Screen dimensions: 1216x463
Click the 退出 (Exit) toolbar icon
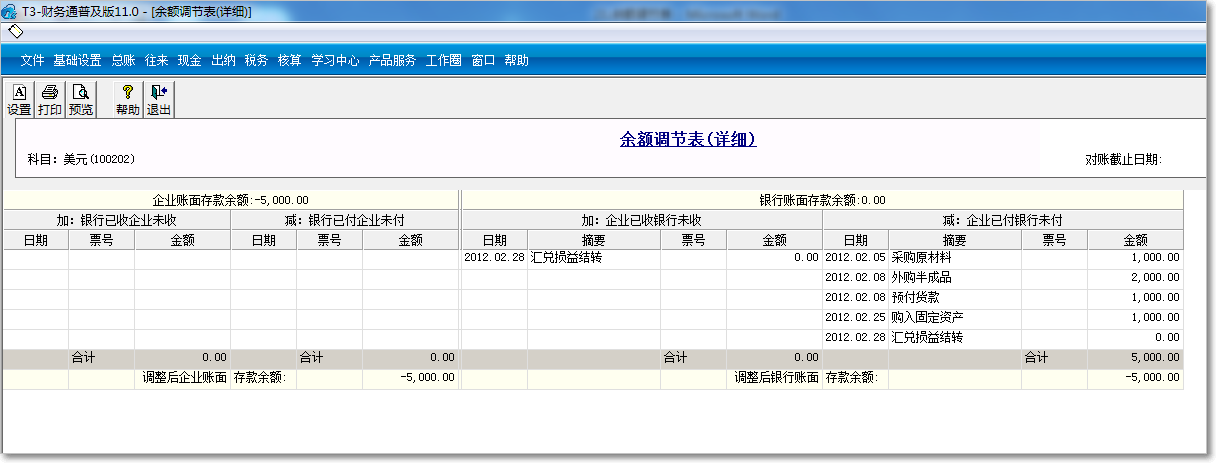(159, 100)
